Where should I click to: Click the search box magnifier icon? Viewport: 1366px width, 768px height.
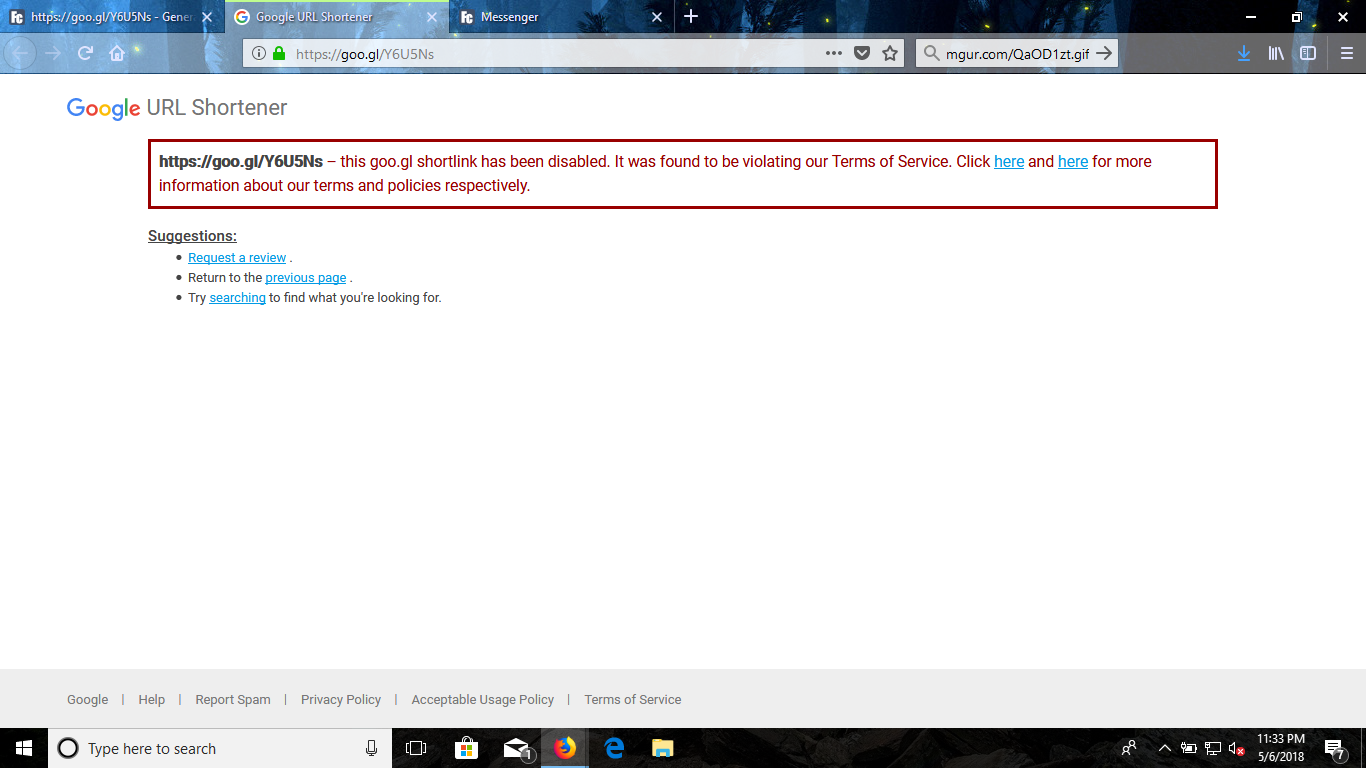point(930,54)
